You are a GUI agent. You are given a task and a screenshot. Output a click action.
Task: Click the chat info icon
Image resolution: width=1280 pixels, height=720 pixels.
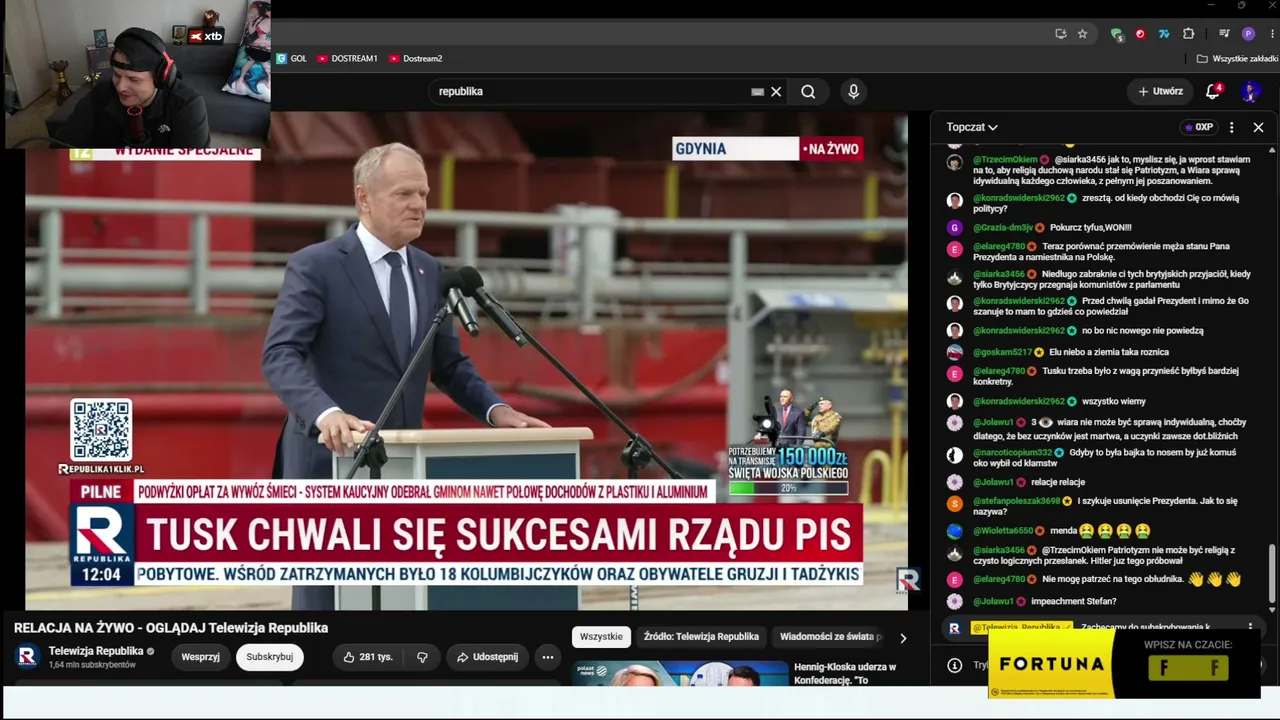click(954, 665)
